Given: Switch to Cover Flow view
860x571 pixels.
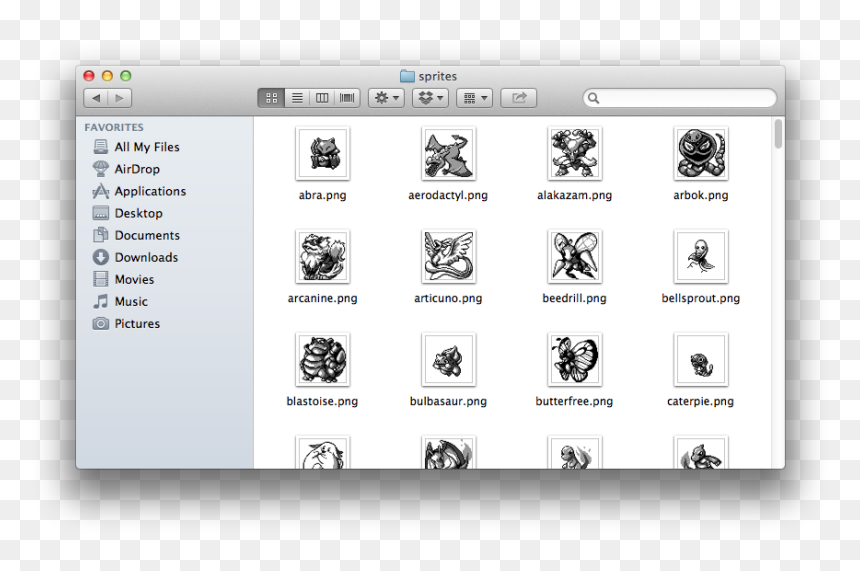Looking at the screenshot, I should click(x=347, y=98).
